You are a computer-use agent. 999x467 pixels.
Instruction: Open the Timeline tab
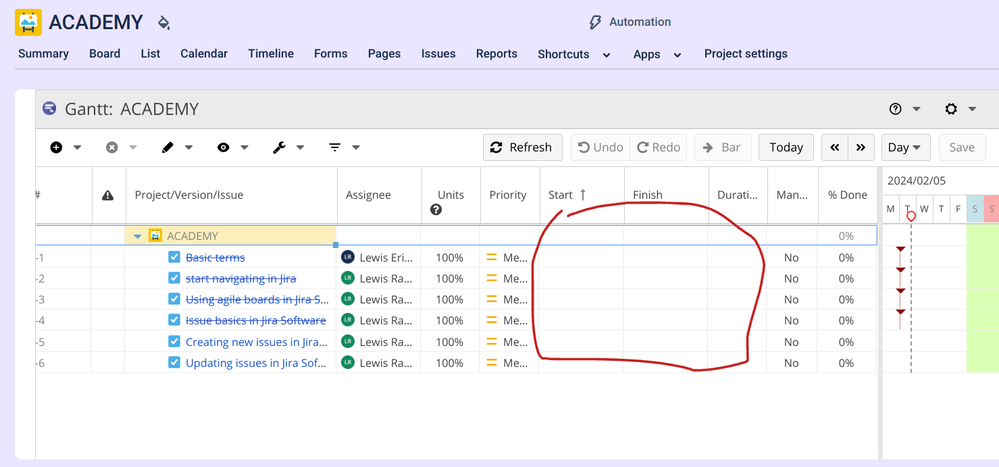271,54
